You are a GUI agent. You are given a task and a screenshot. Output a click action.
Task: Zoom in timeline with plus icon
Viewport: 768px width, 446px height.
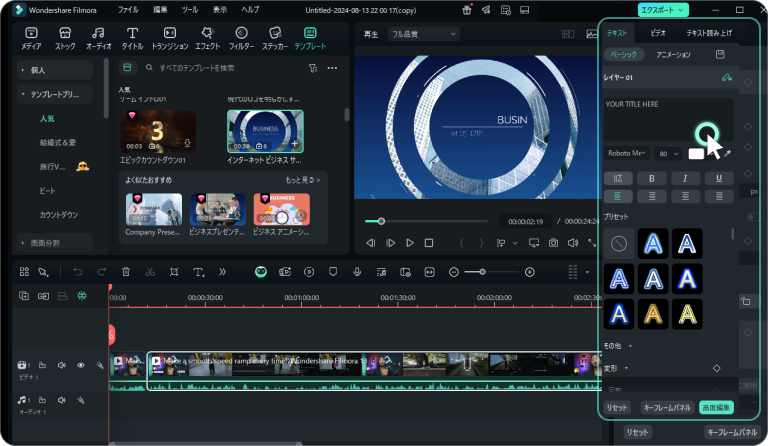pyautogui.click(x=529, y=272)
